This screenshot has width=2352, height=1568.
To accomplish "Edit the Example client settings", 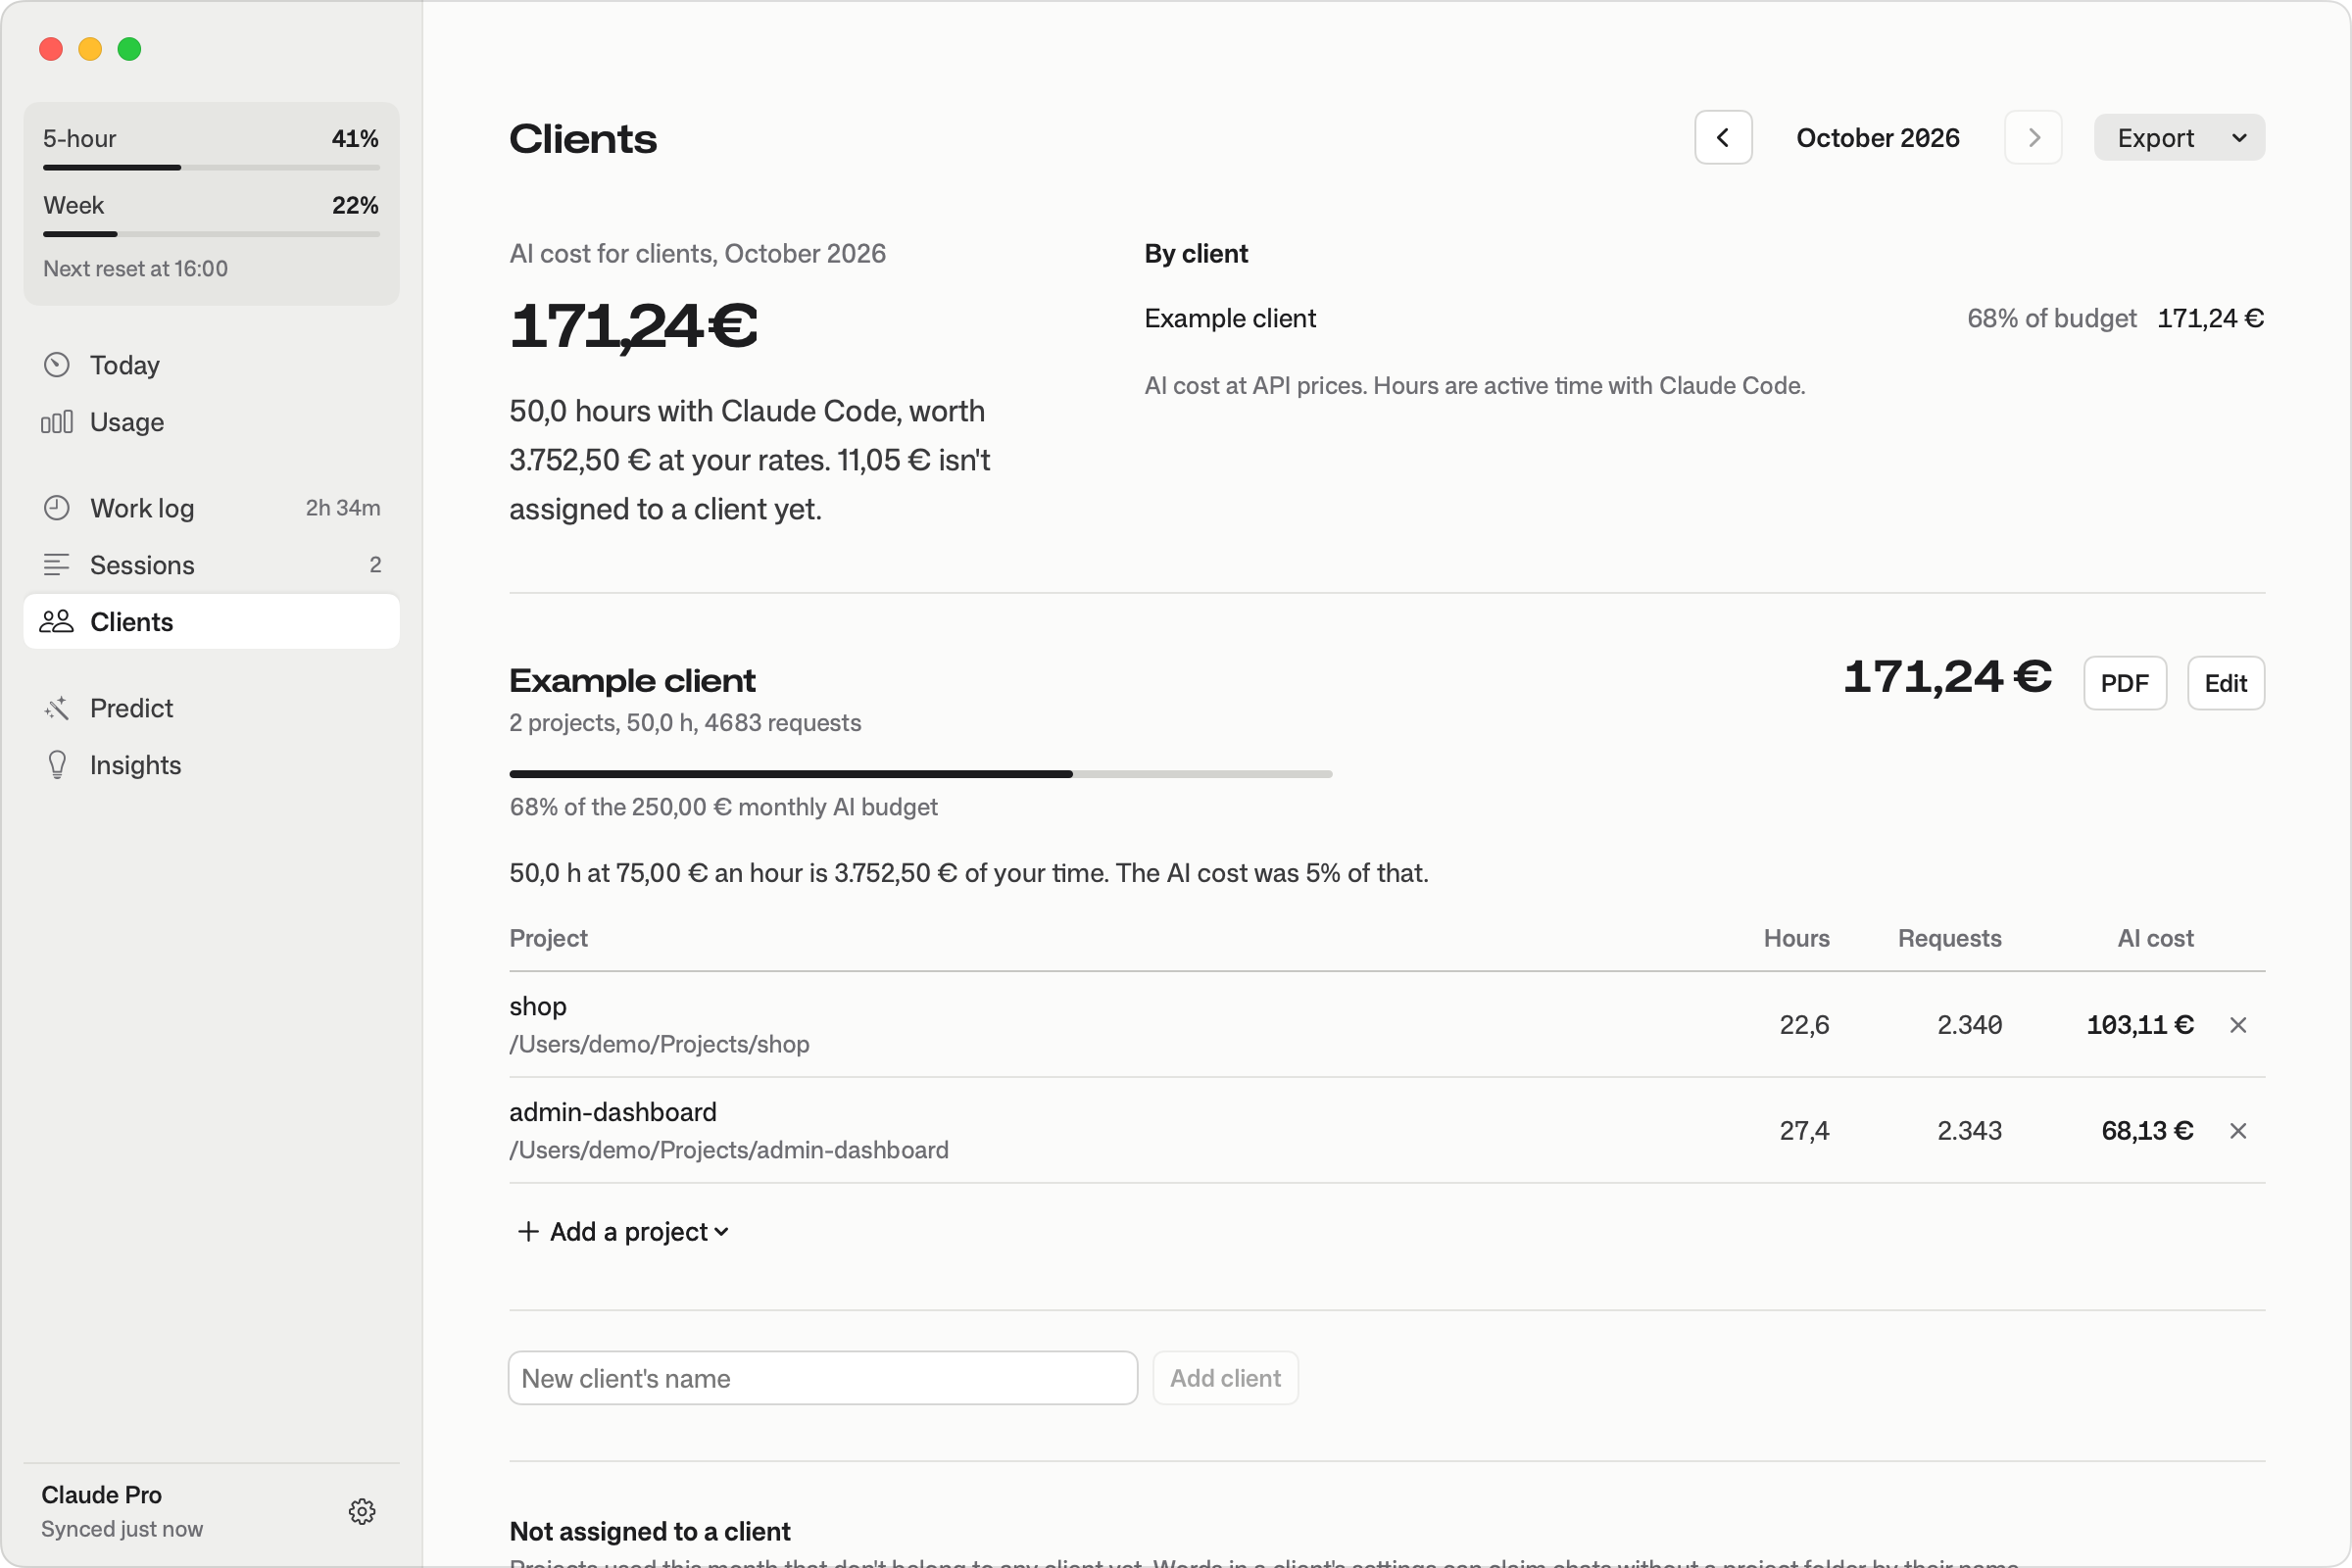I will click(2226, 683).
